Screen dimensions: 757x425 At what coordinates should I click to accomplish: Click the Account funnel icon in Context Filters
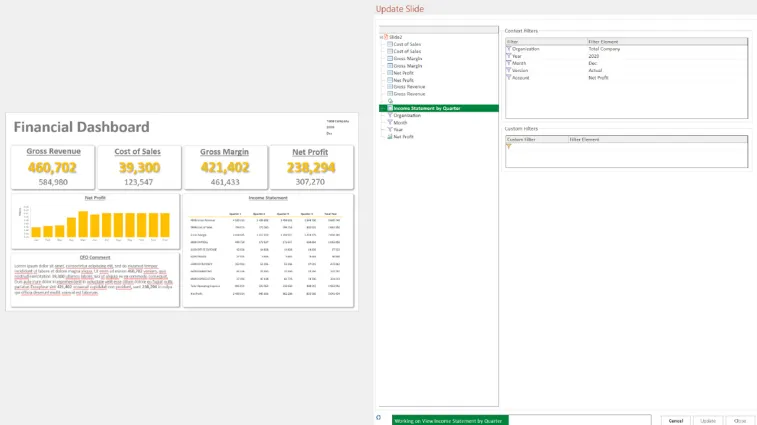pos(508,78)
